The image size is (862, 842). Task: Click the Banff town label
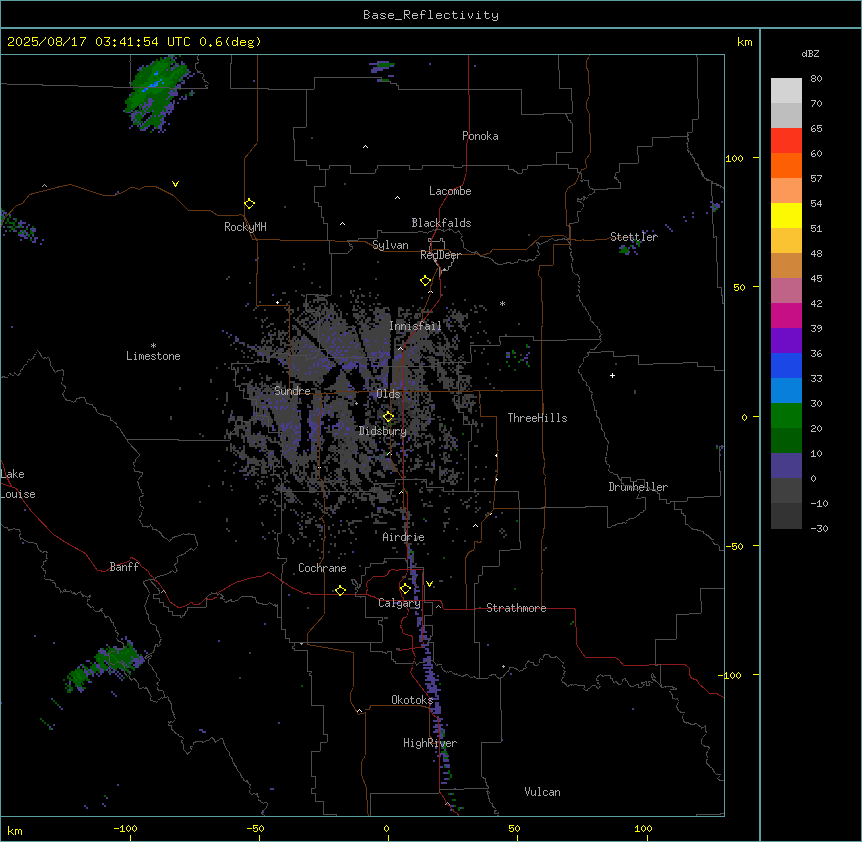(124, 567)
